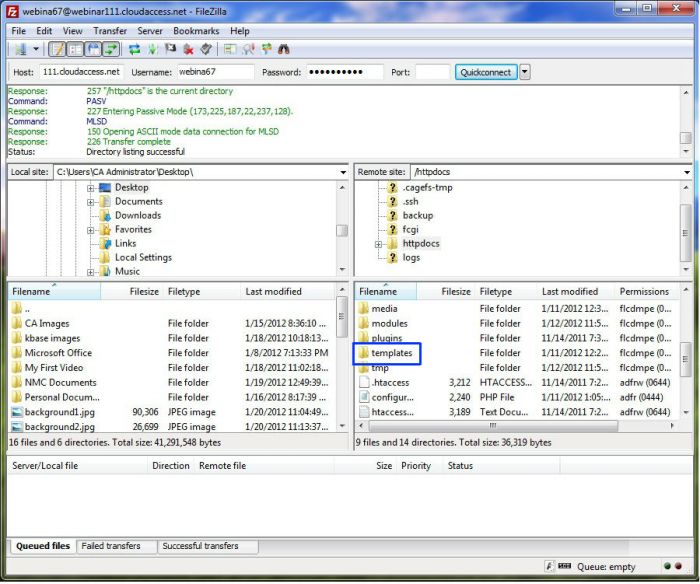Viewport: 700px width, 584px height.
Task: Select .cagefs-tmp in the remote tree
Action: [x=427, y=188]
